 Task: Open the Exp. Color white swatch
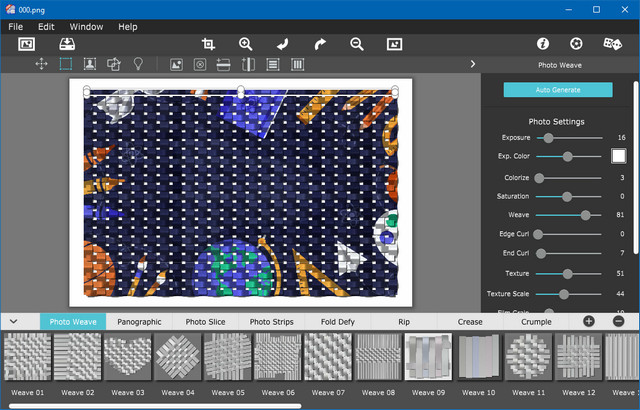(618, 156)
